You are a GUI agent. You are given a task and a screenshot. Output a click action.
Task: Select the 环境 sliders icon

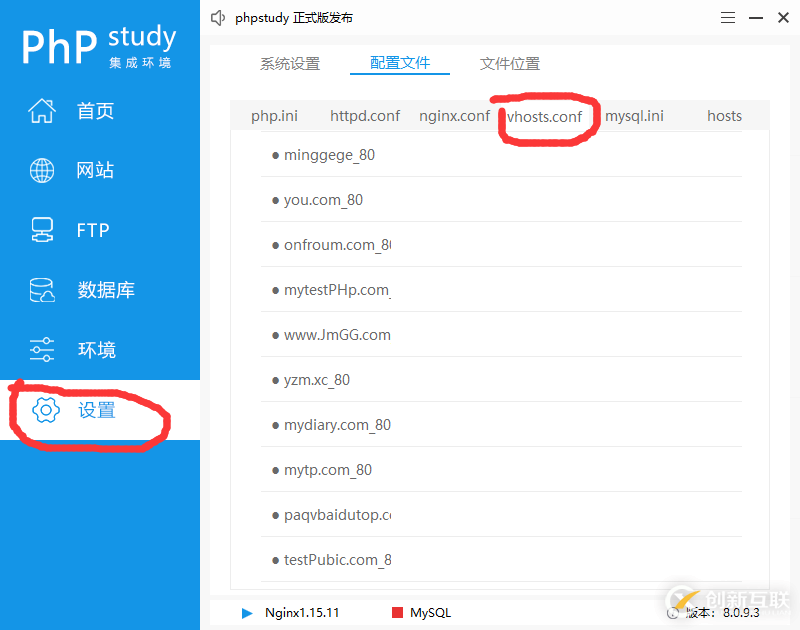click(42, 350)
